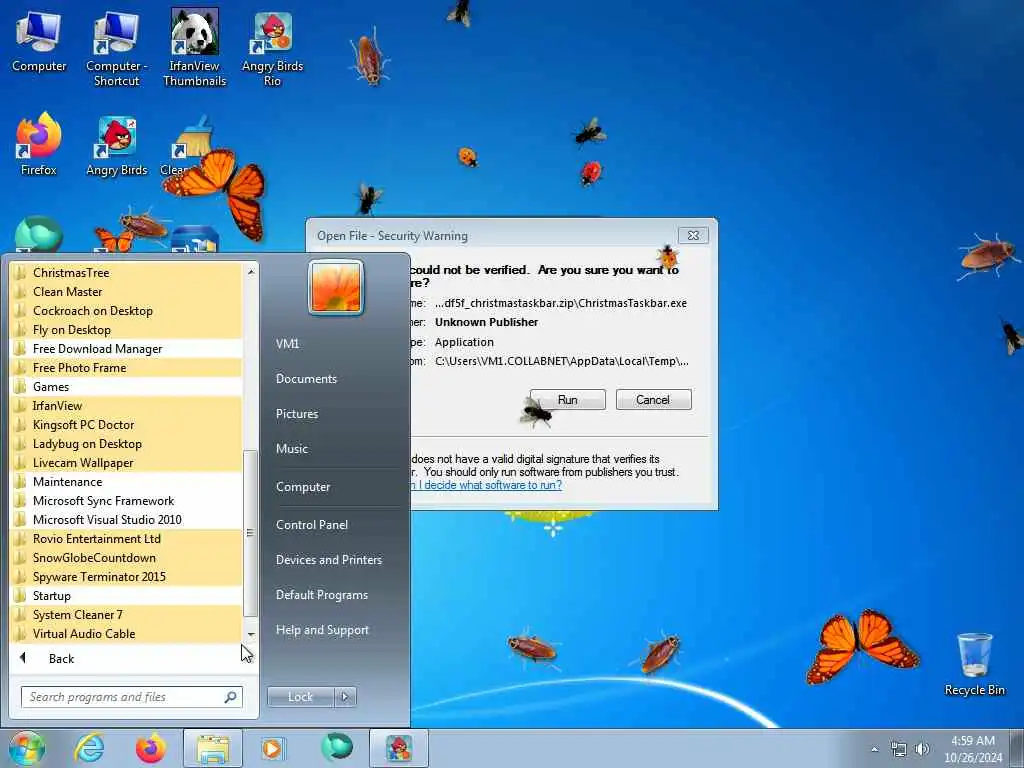Screen dimensions: 1024x768
Task: Expand the Maintenance folder
Action: coord(127,481)
